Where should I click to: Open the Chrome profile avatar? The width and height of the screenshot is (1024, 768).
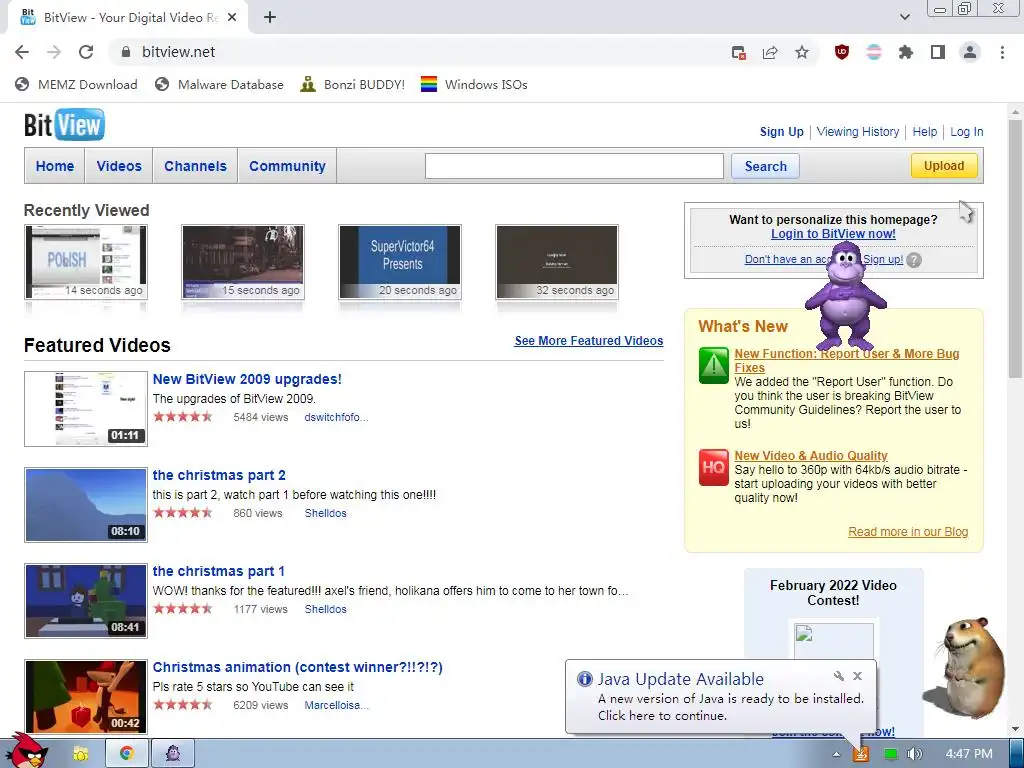coord(970,52)
